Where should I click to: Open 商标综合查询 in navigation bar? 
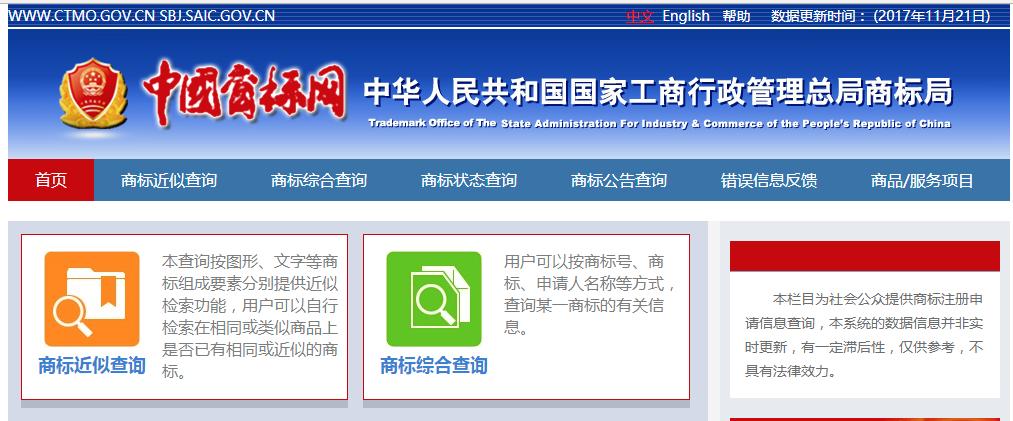pos(319,180)
